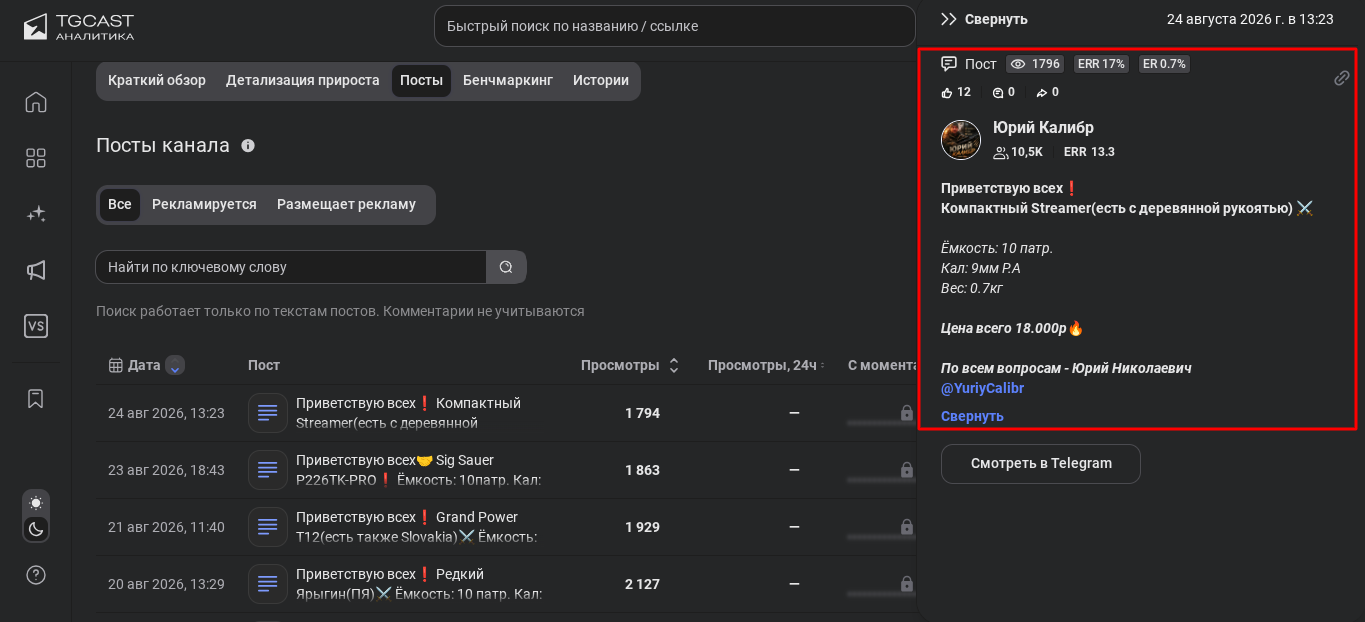Open post Sig Sauer P226TK-PRO
The width and height of the screenshot is (1365, 622).
[418, 470]
